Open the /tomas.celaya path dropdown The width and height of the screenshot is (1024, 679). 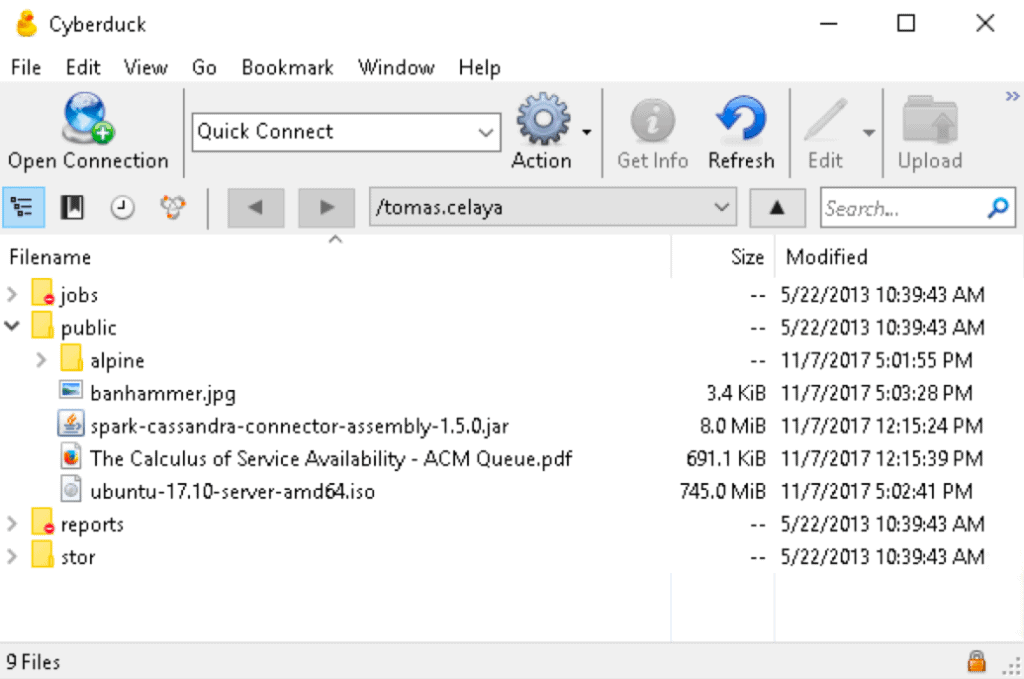[x=553, y=207]
